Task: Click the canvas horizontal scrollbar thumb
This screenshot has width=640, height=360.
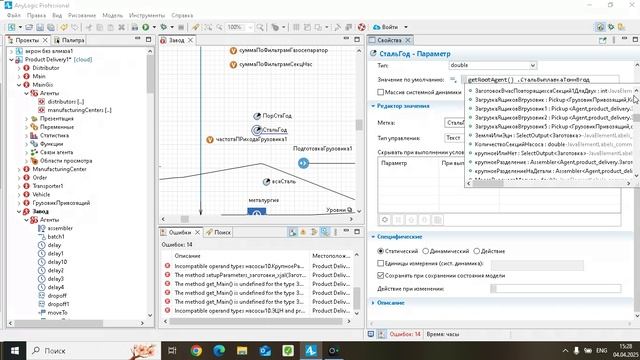Action: [x=184, y=219]
